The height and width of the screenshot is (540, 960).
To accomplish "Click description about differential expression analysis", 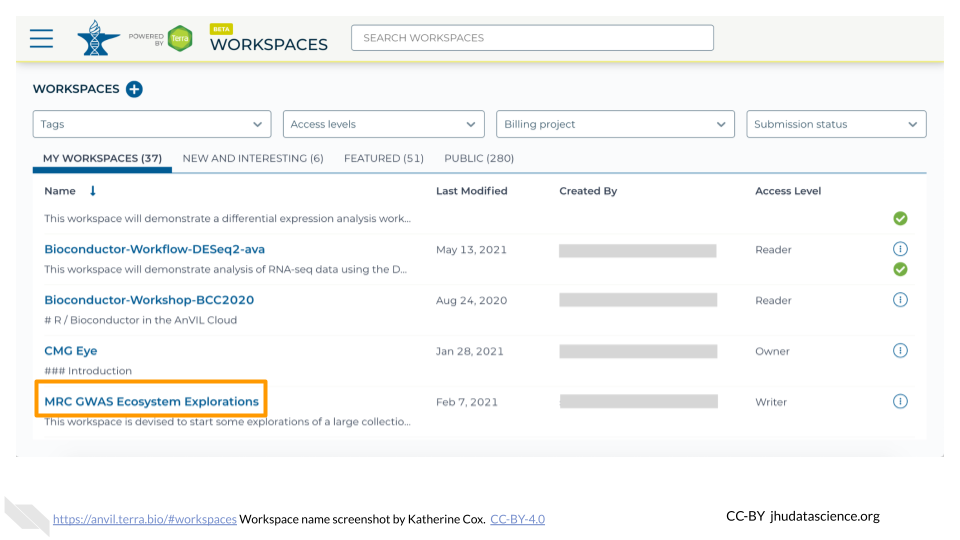I will (x=227, y=219).
